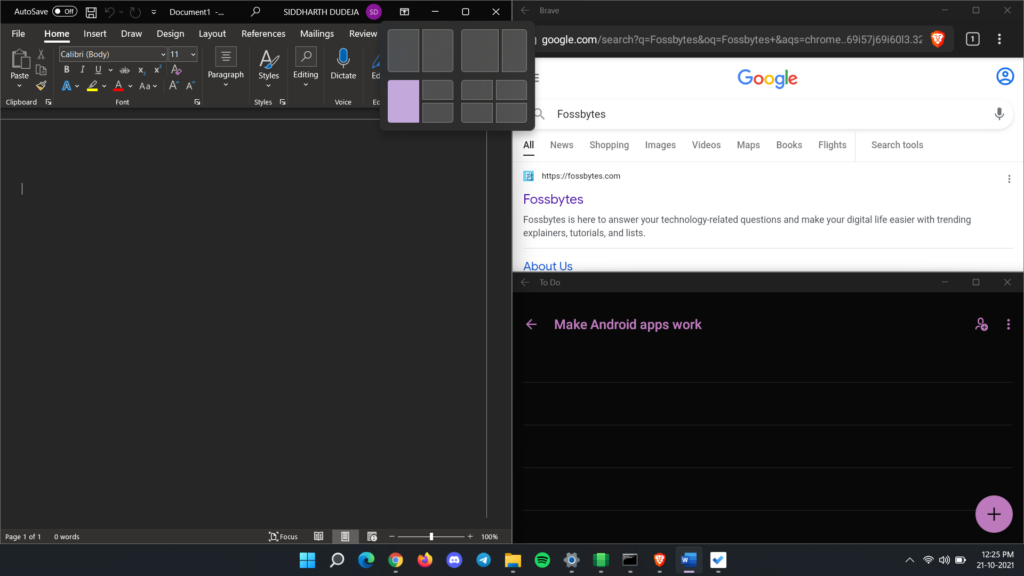
Task: Select the Format Painter brush icon
Action: coord(41,86)
